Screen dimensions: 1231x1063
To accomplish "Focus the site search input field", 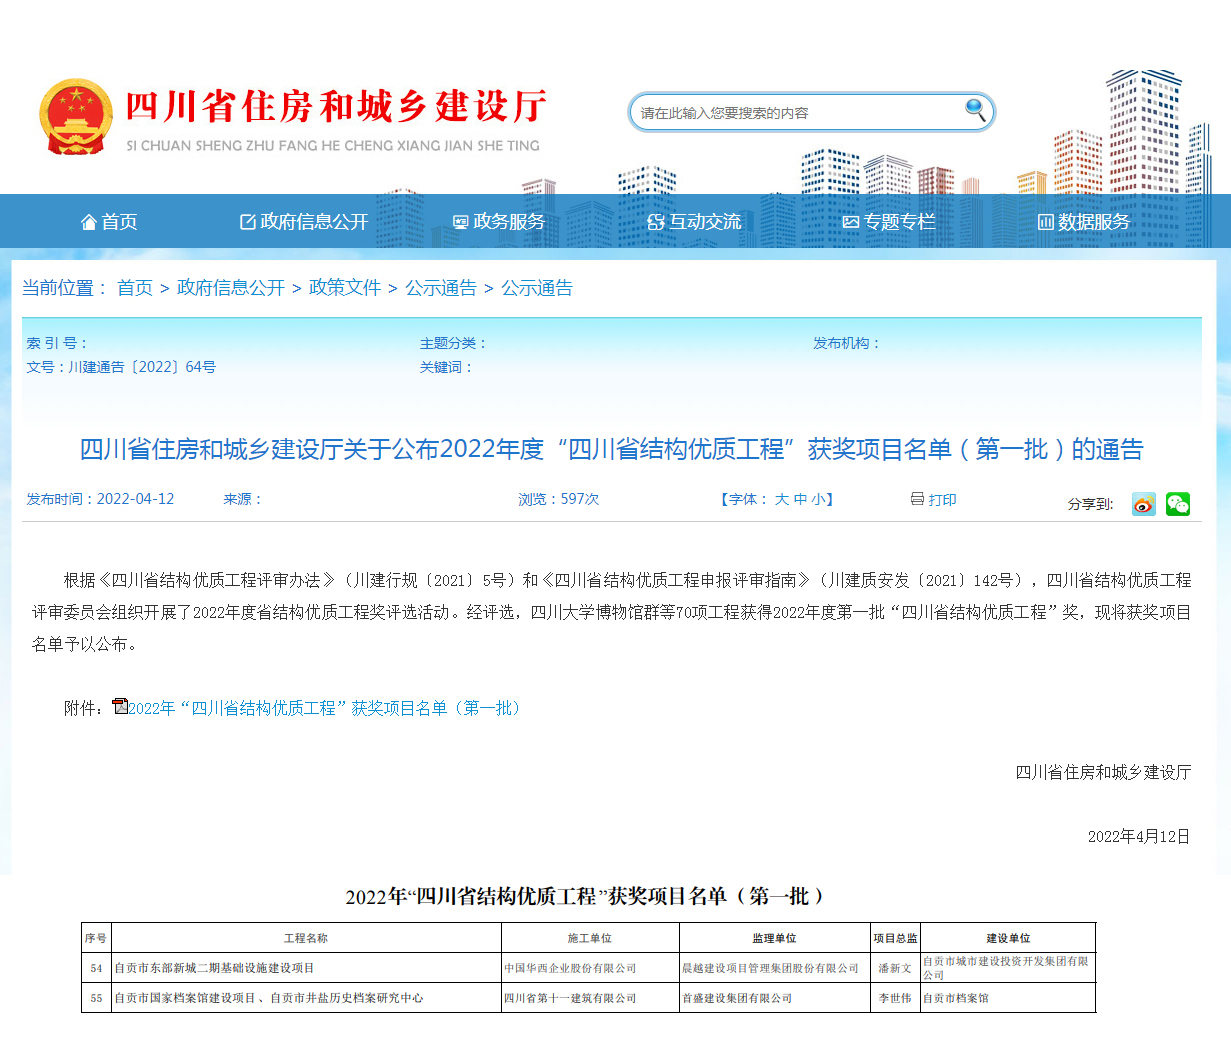I will [798, 113].
